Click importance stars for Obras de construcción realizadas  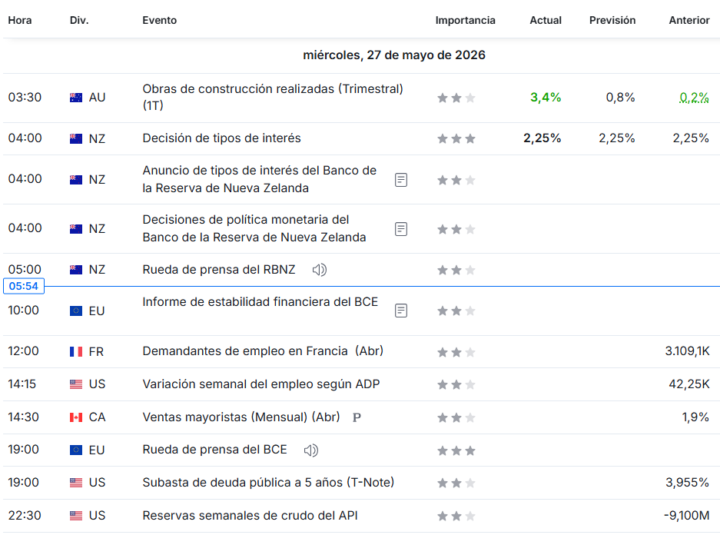[456, 98]
